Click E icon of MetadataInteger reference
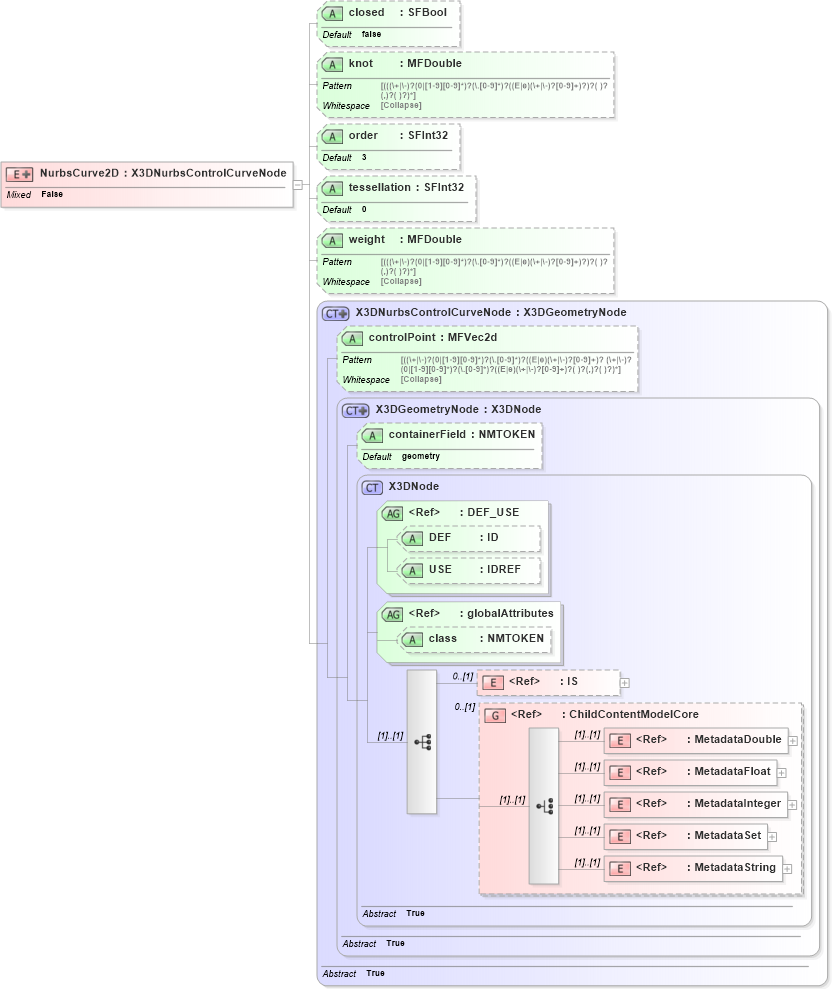 click(x=620, y=805)
